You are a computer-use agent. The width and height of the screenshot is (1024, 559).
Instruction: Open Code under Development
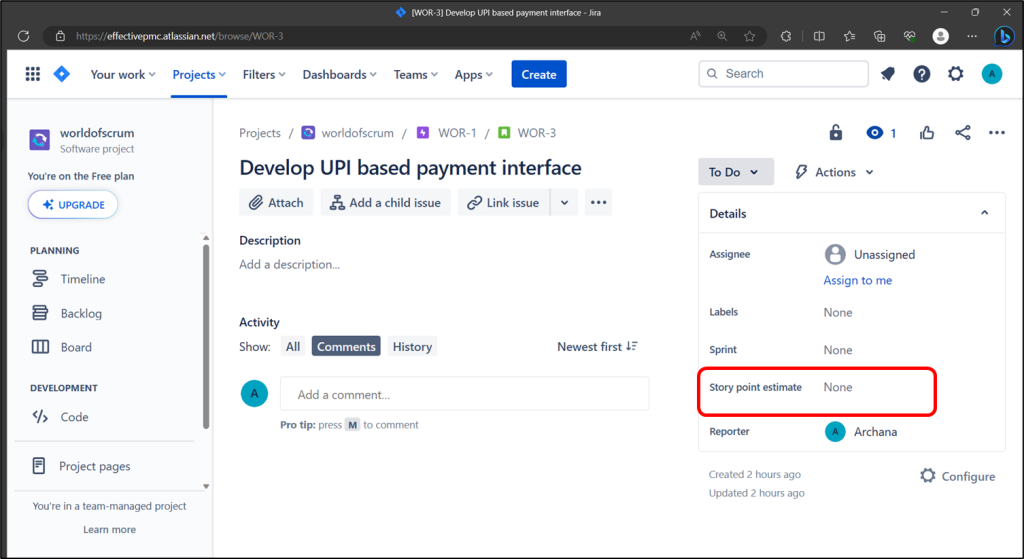point(74,417)
